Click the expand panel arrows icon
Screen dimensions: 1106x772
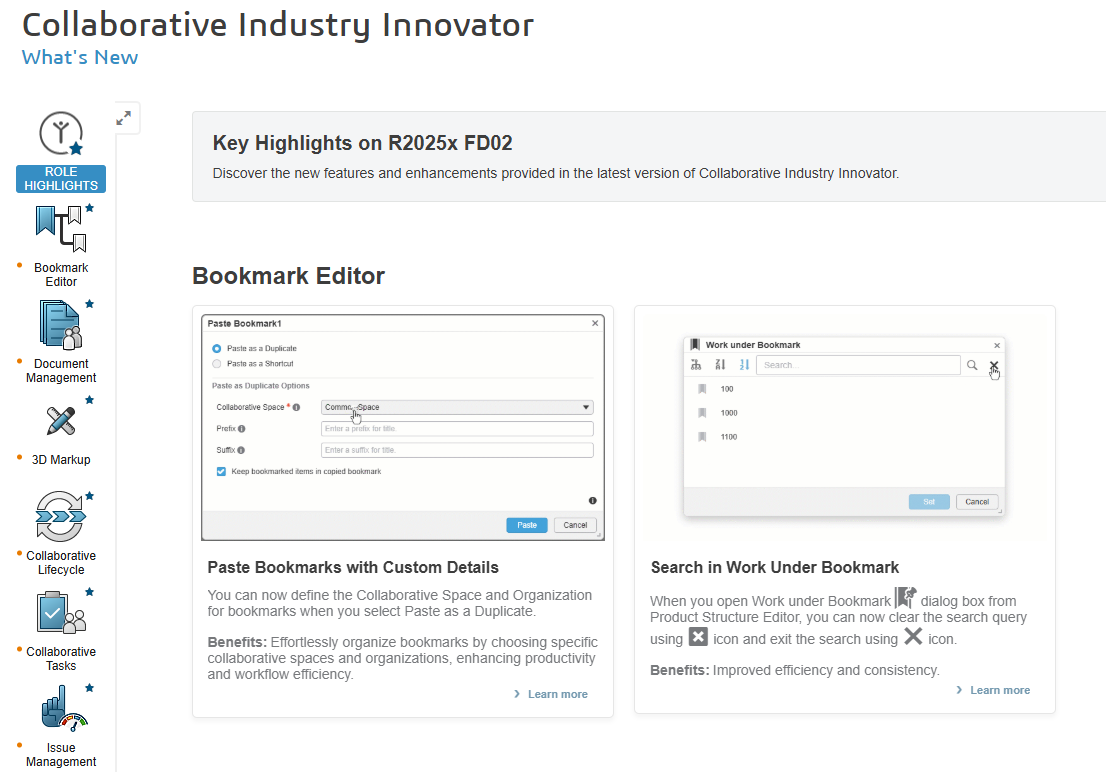(124, 118)
